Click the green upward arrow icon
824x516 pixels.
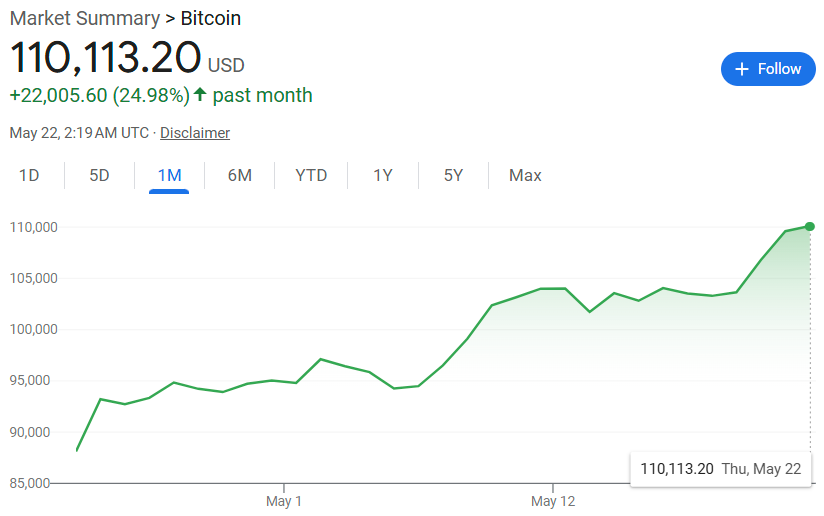click(x=200, y=95)
